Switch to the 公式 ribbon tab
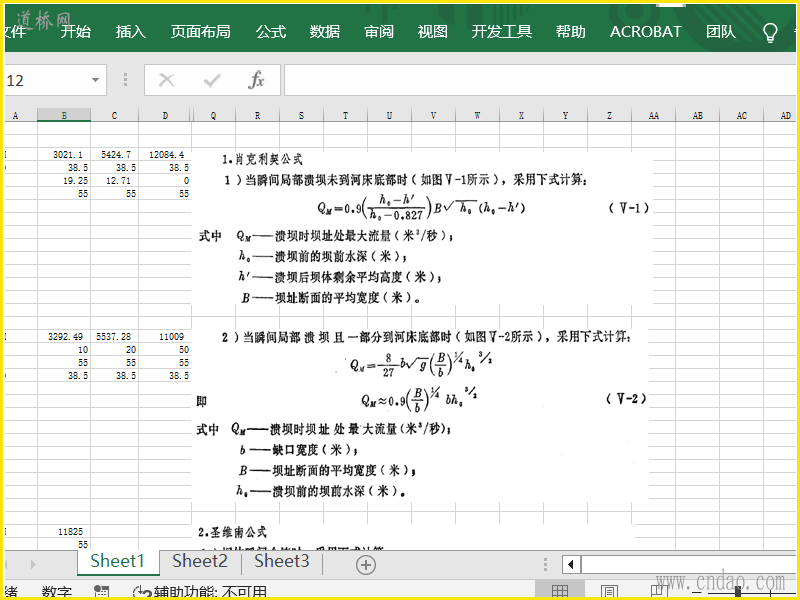 pyautogui.click(x=270, y=32)
